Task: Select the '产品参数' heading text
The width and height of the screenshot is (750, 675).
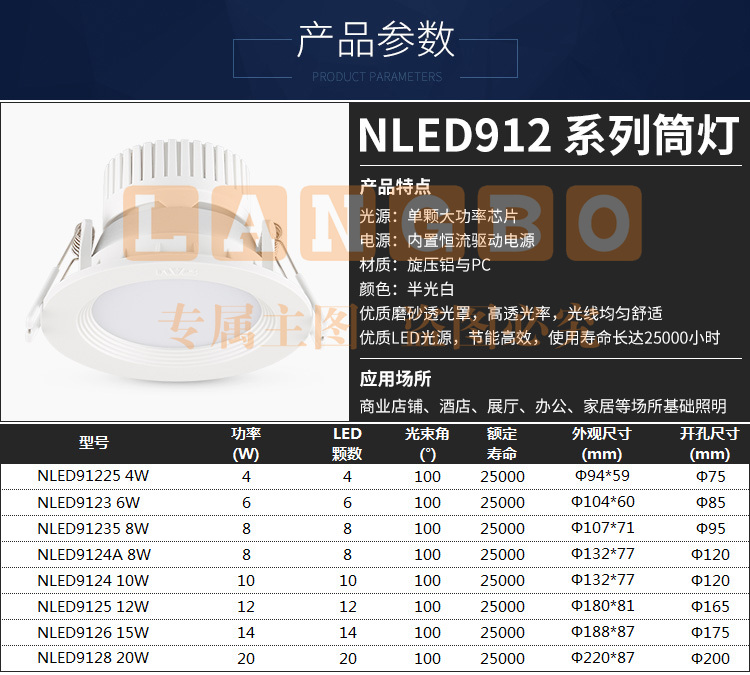Action: pos(375,40)
